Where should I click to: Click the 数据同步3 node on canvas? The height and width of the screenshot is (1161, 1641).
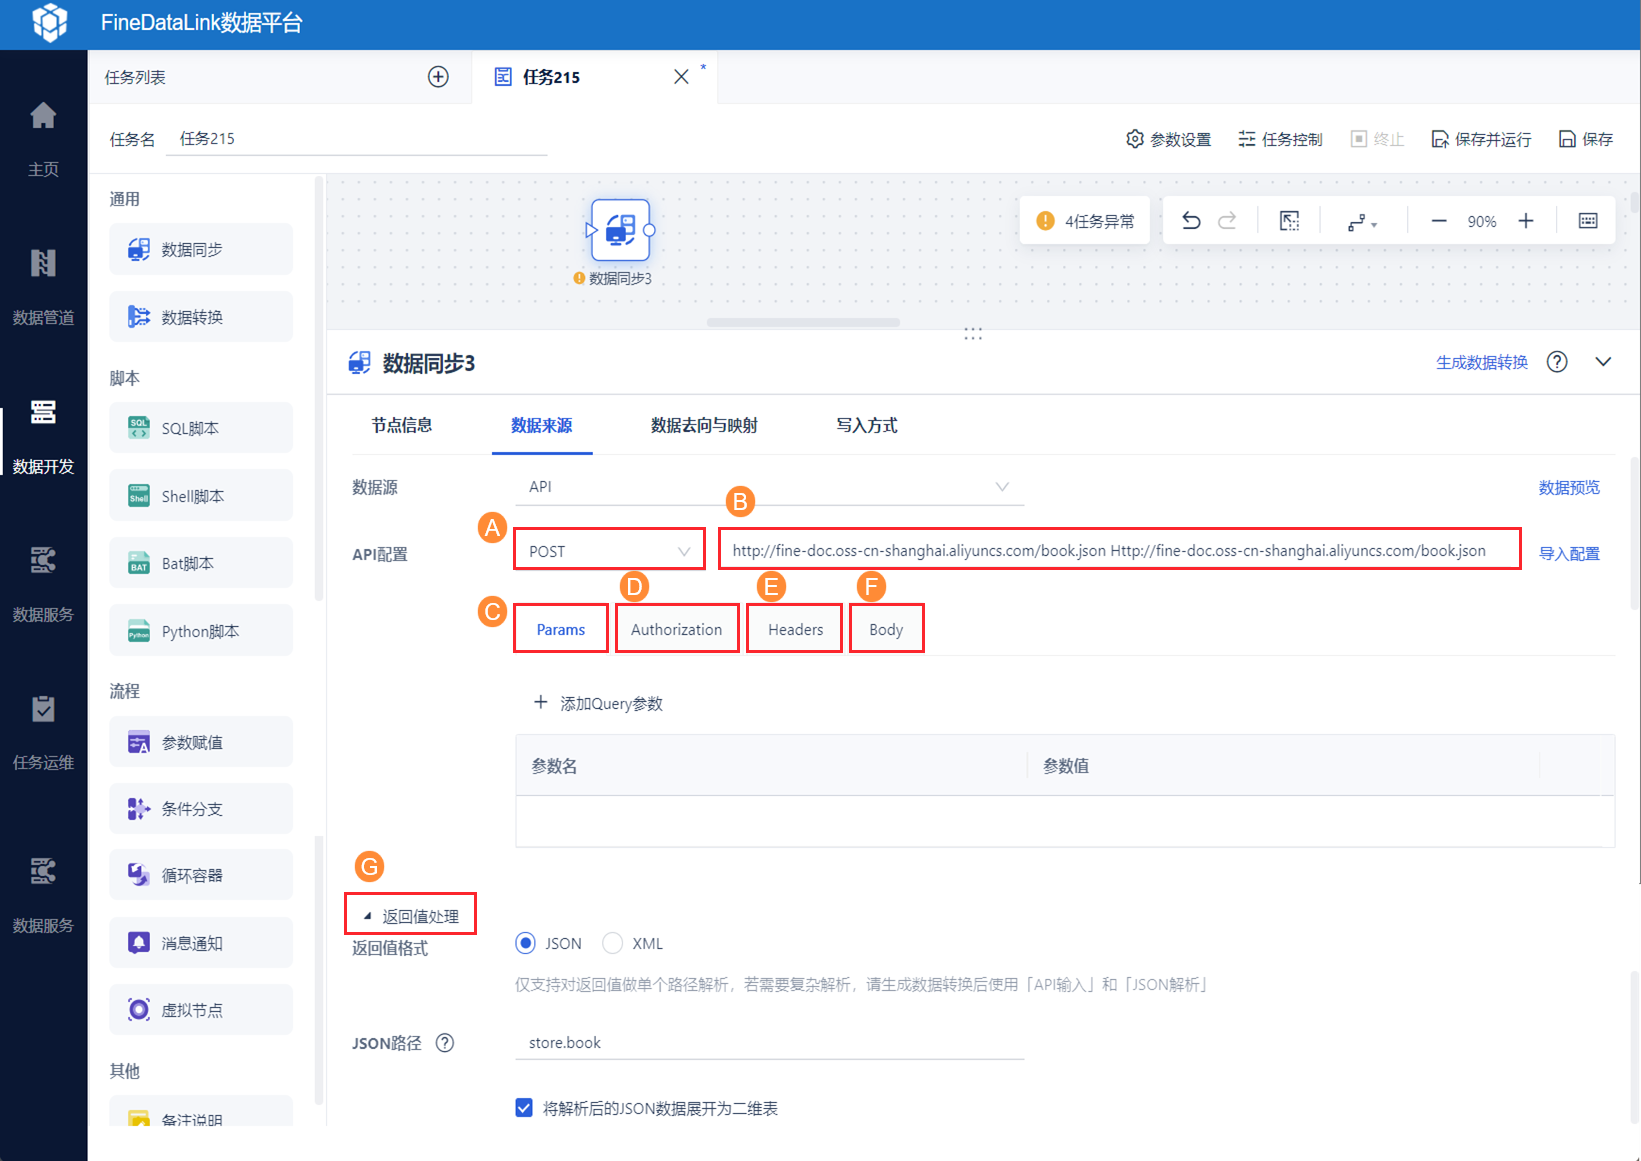click(620, 230)
